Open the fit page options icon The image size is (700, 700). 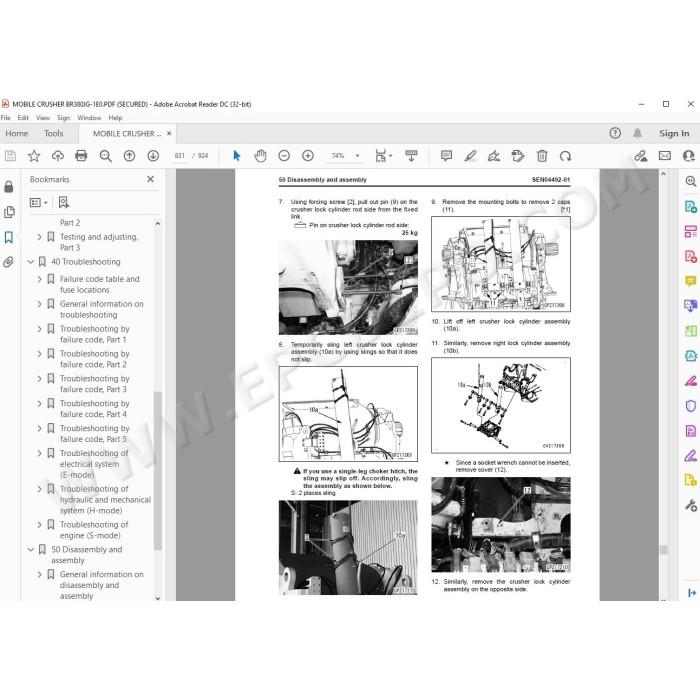click(x=383, y=156)
